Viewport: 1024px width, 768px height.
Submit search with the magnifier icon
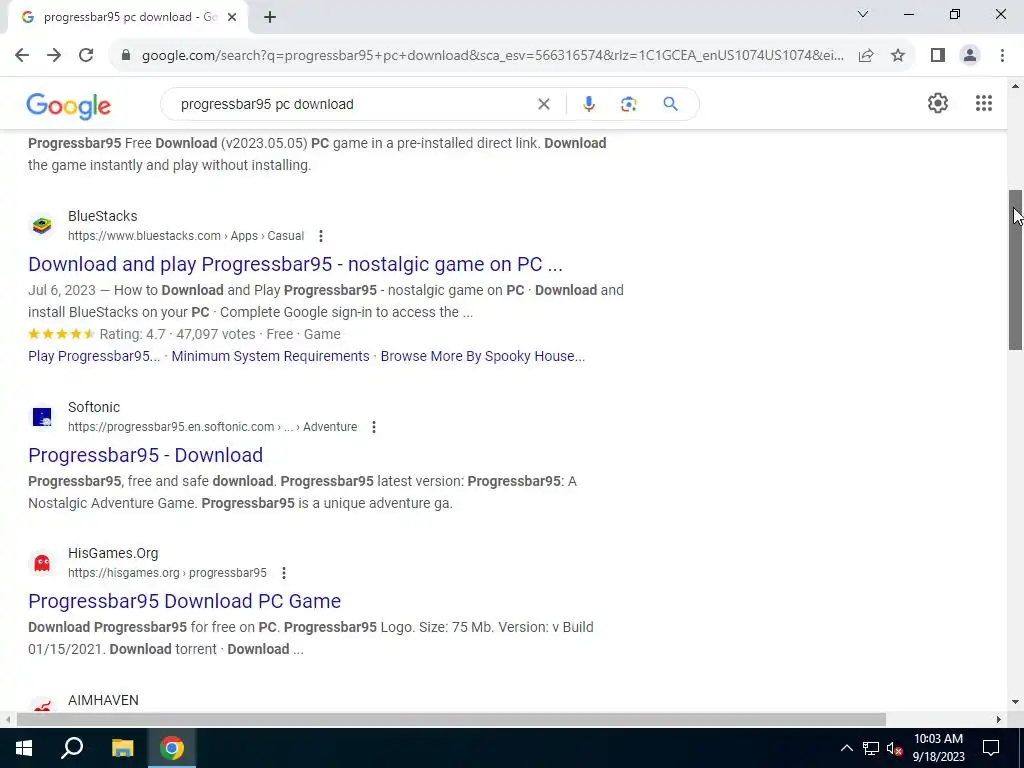point(670,104)
